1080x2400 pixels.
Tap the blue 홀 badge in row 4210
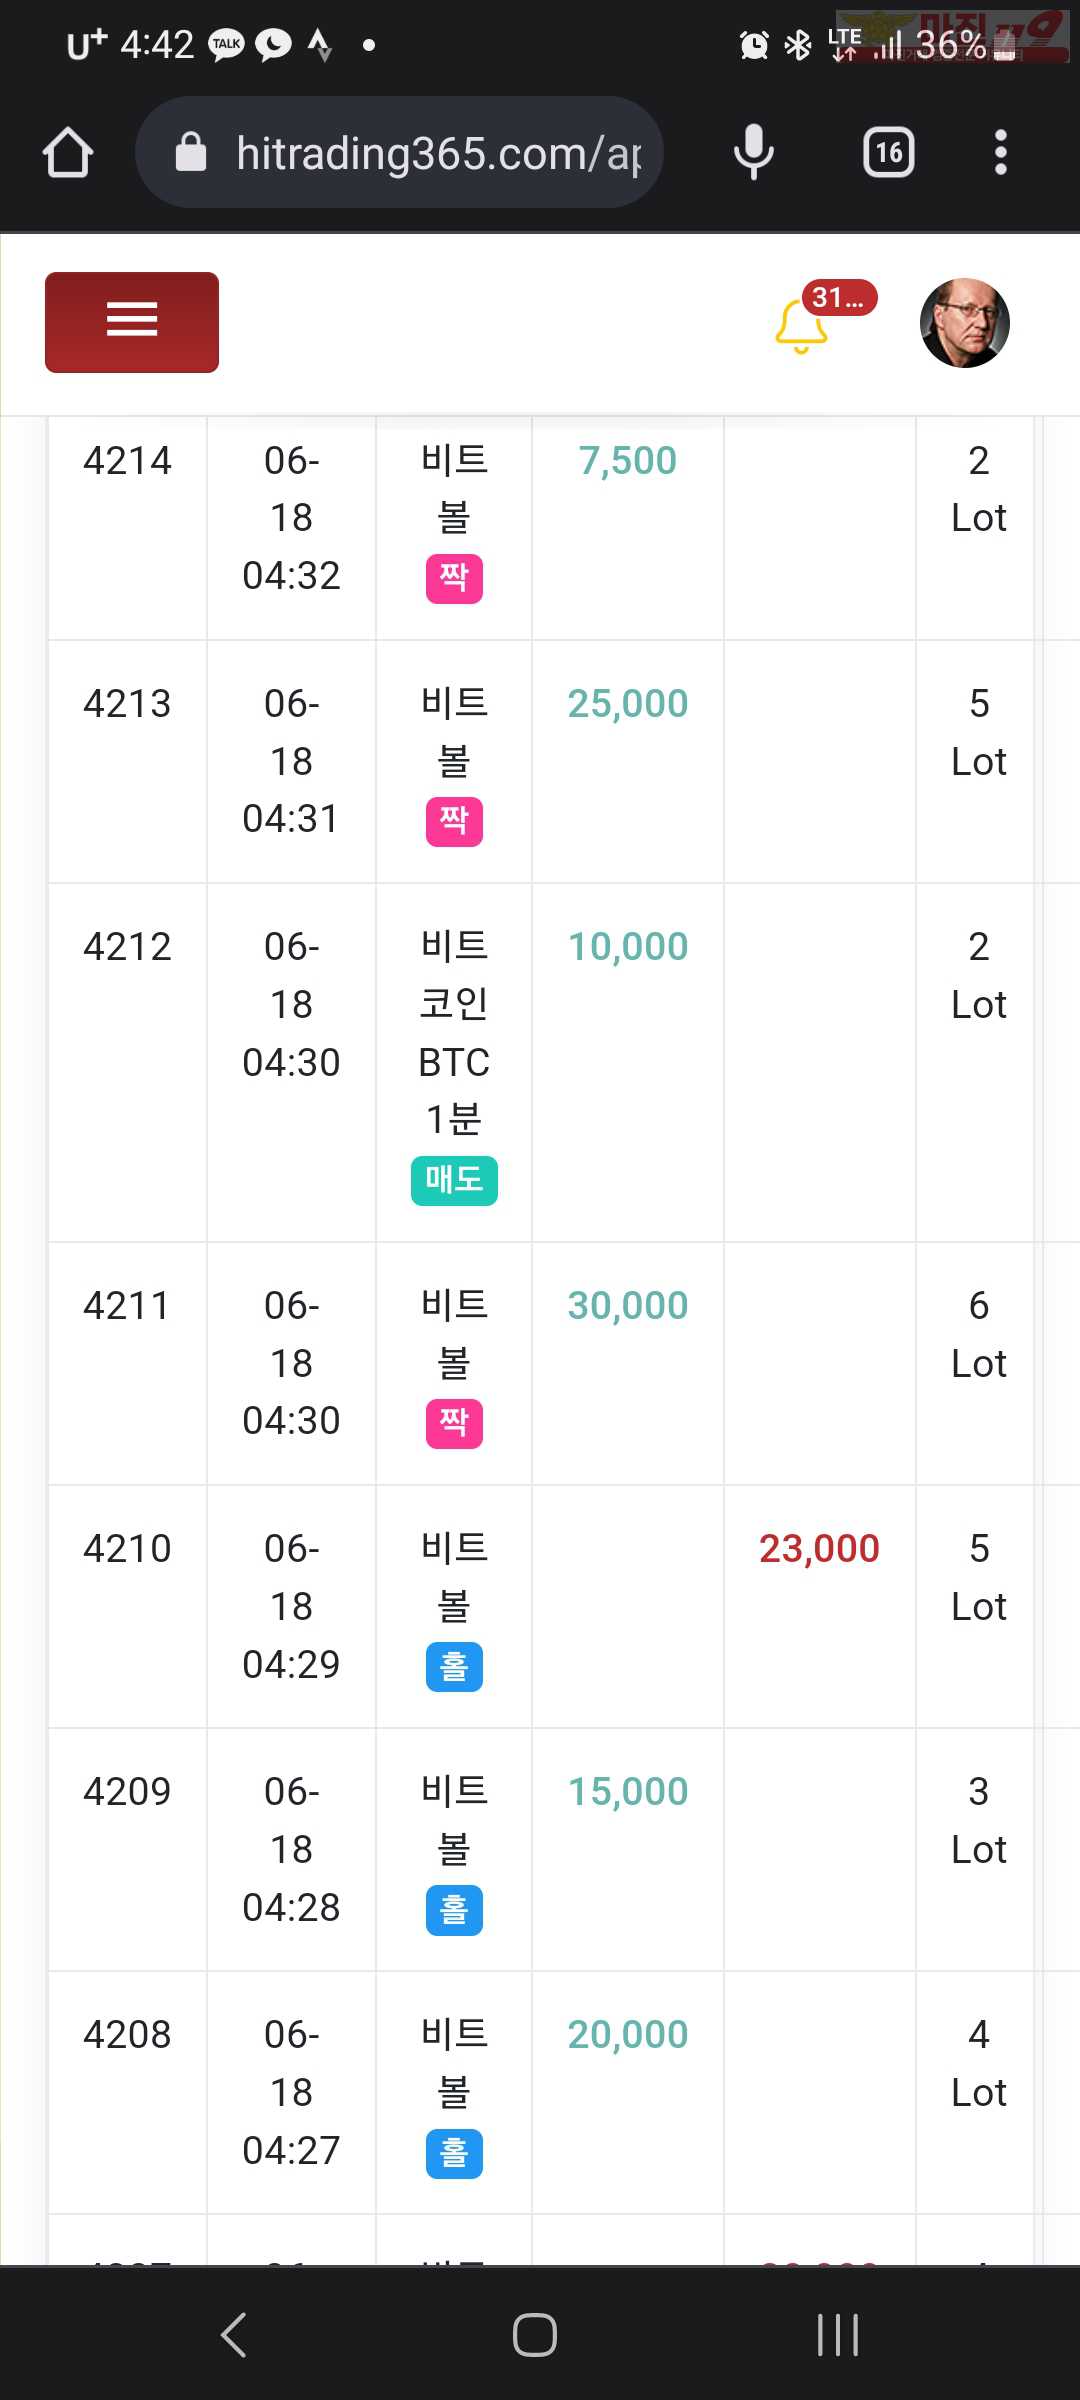454,1667
